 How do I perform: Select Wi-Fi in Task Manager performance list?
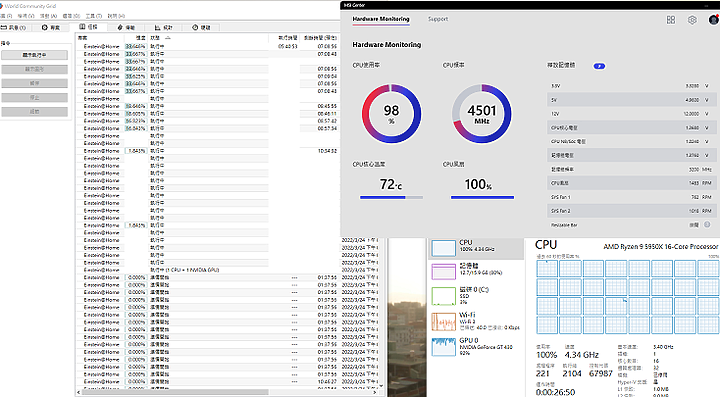[476, 321]
